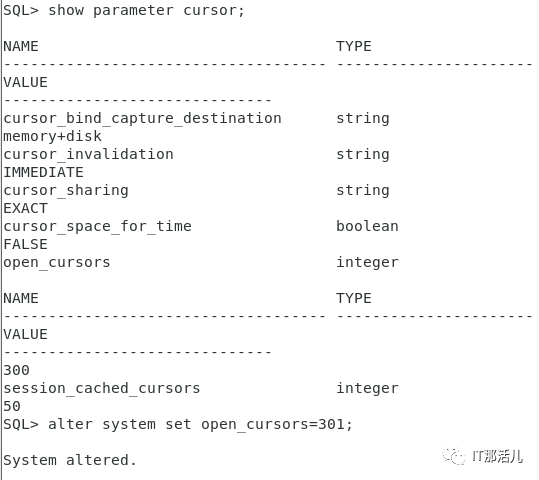Click the IT那活儿 watermark text

pos(497,456)
